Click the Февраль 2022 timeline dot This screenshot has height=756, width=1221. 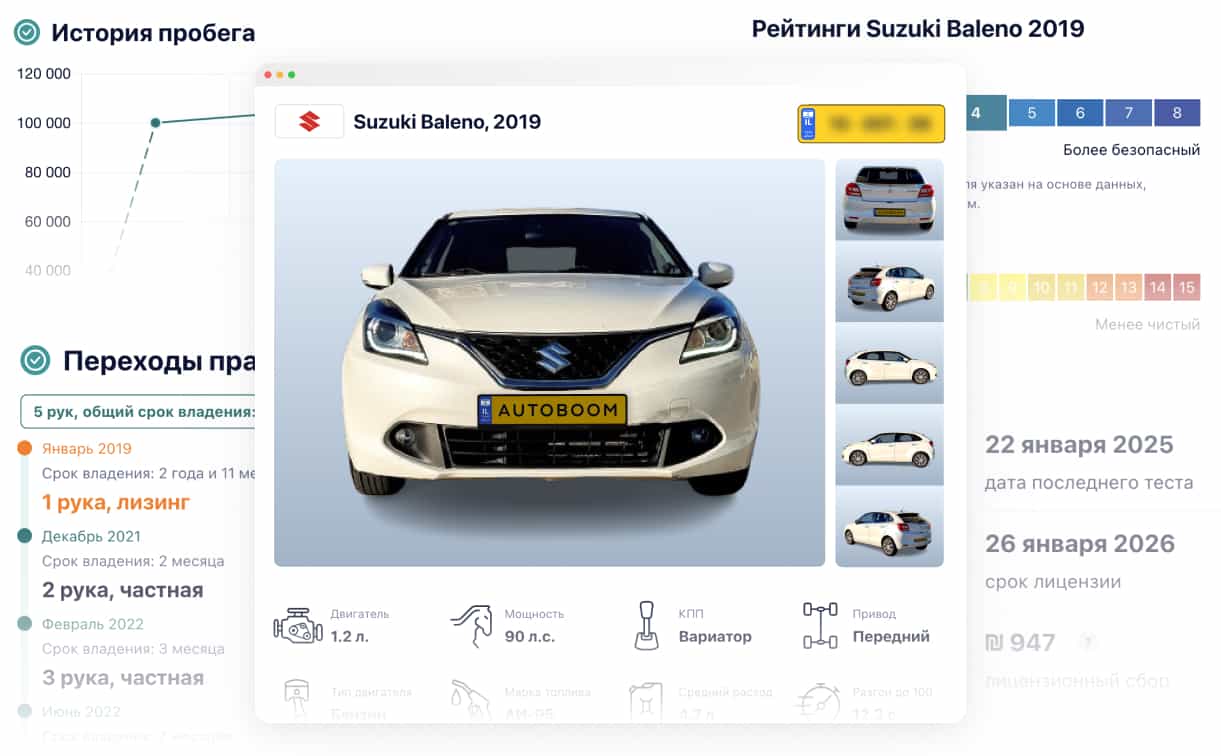tap(25, 624)
